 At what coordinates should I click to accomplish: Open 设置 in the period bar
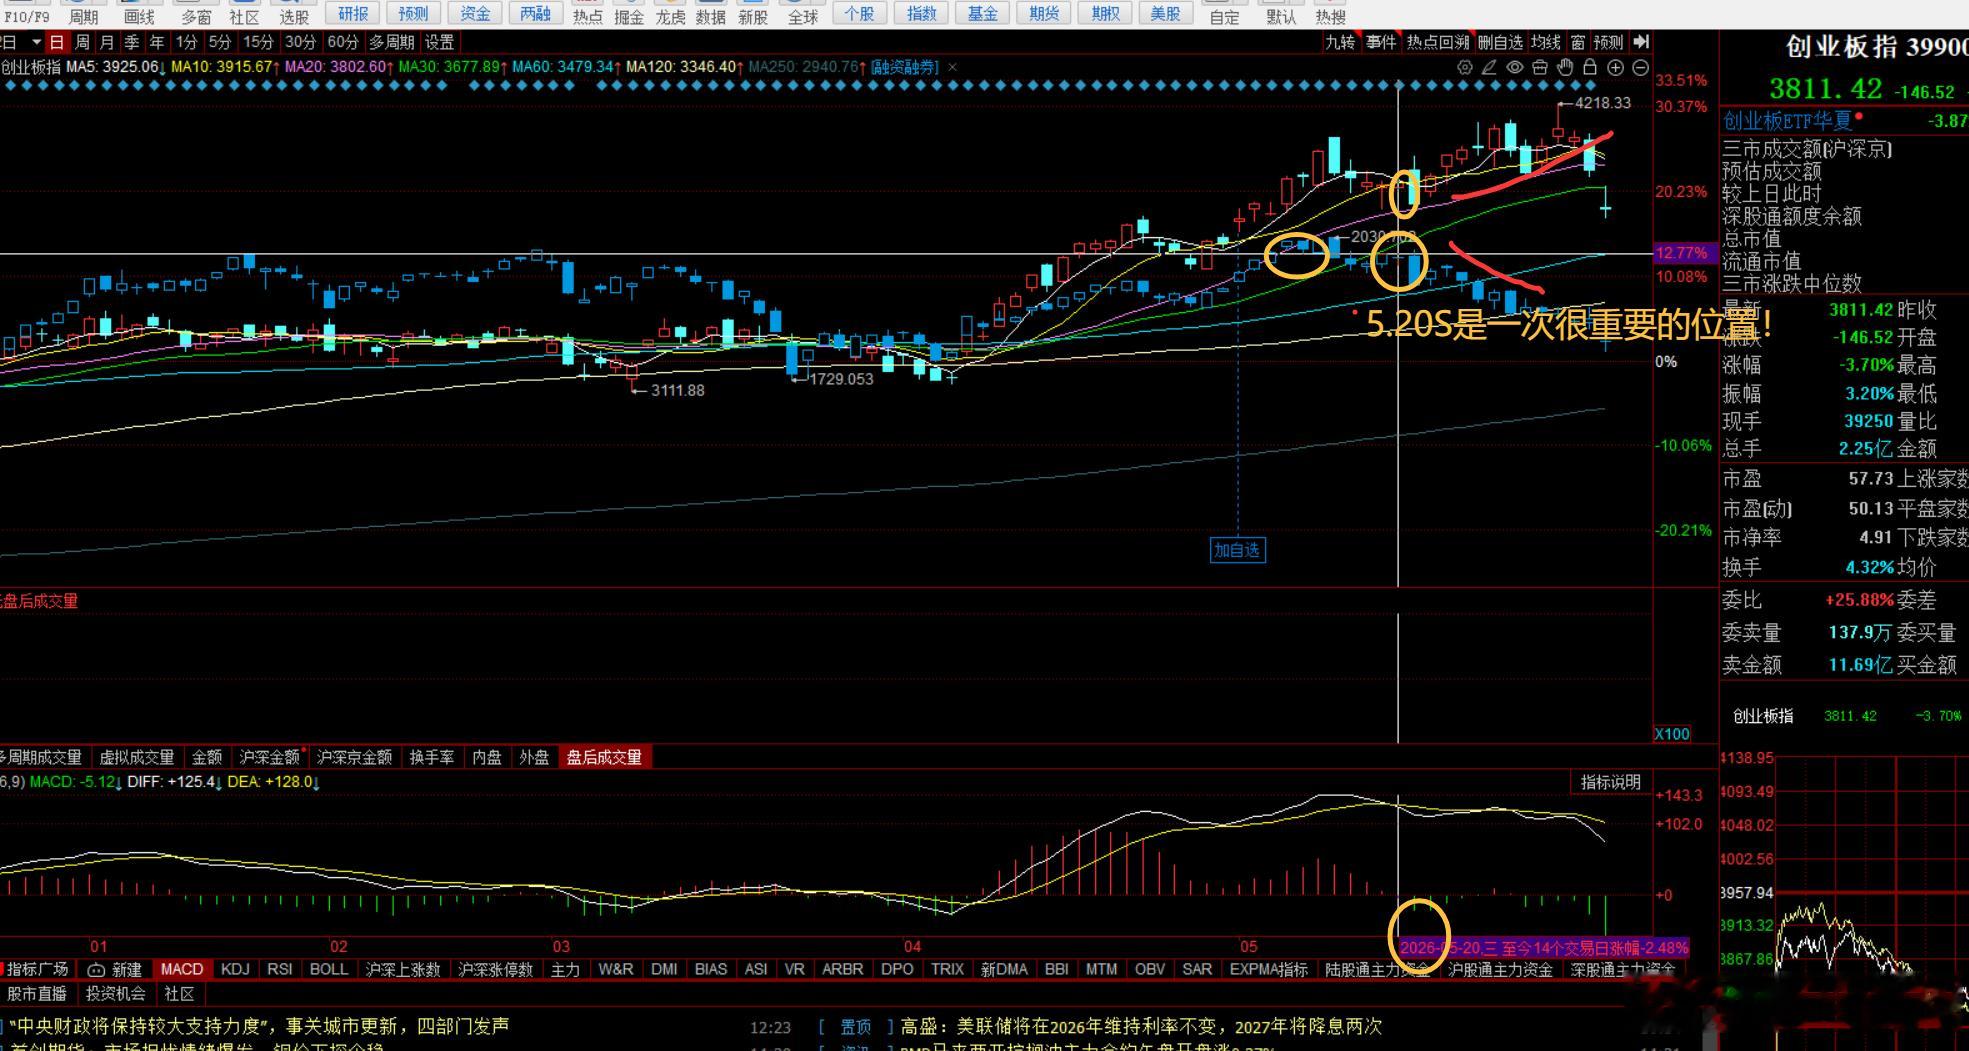[439, 42]
